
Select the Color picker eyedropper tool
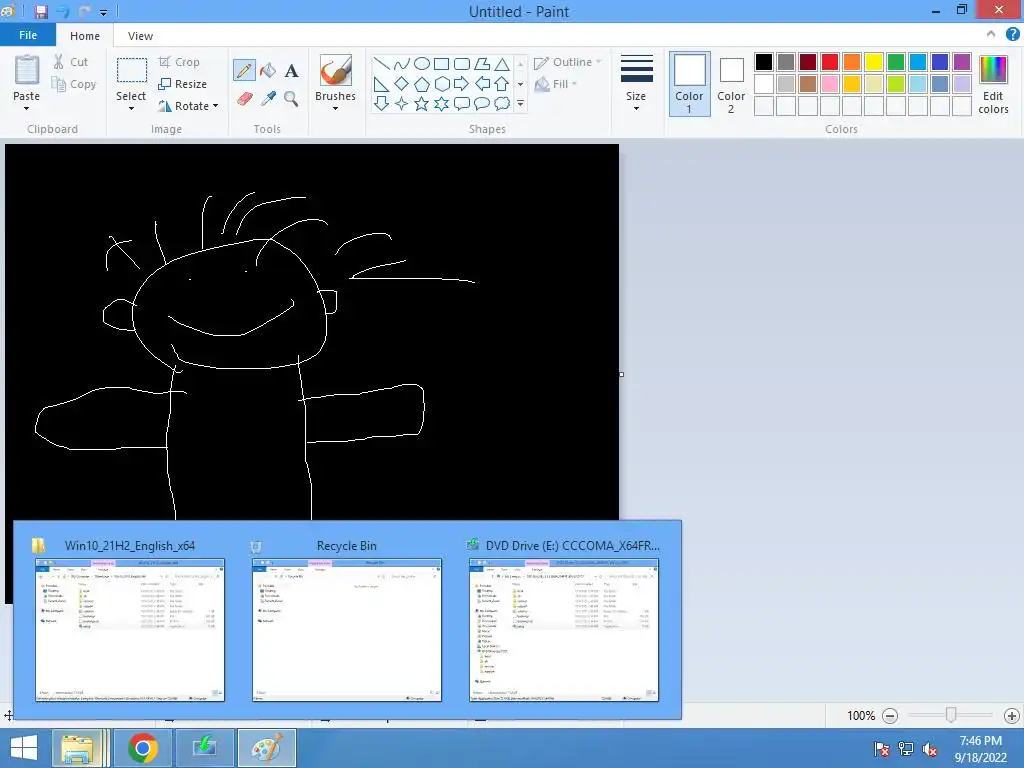pos(268,99)
